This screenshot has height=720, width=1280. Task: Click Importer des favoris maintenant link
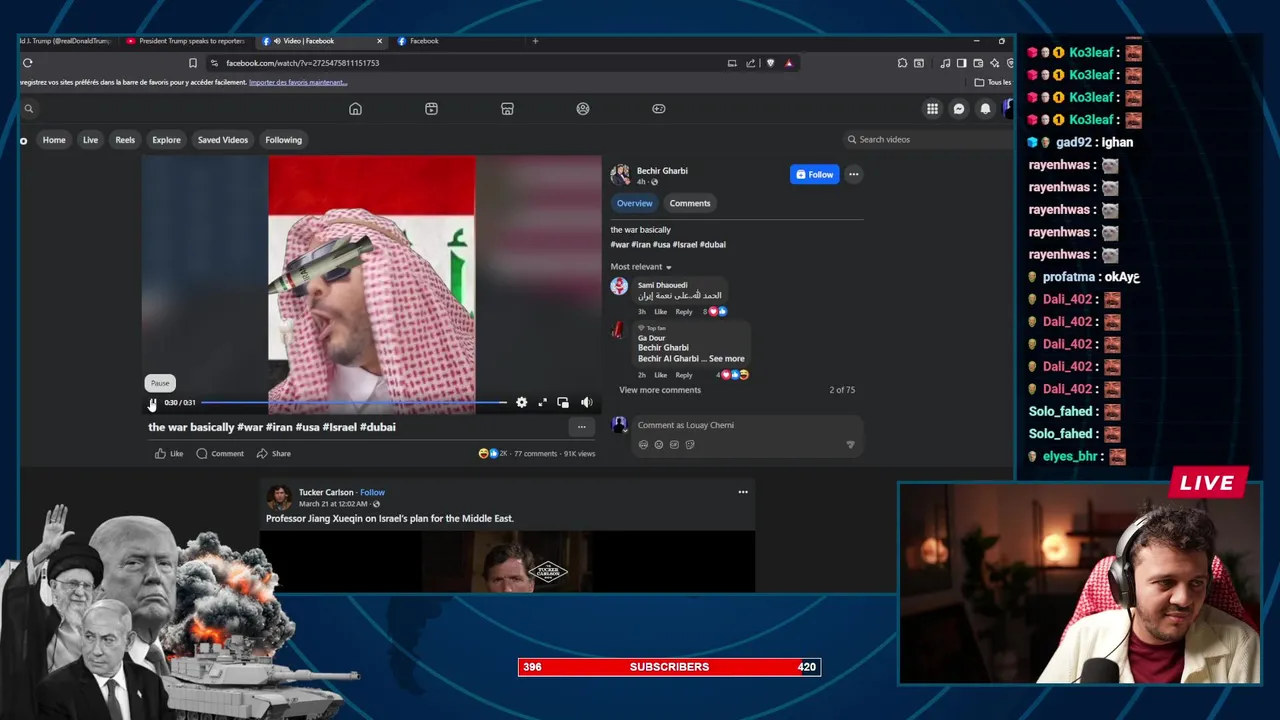(298, 83)
